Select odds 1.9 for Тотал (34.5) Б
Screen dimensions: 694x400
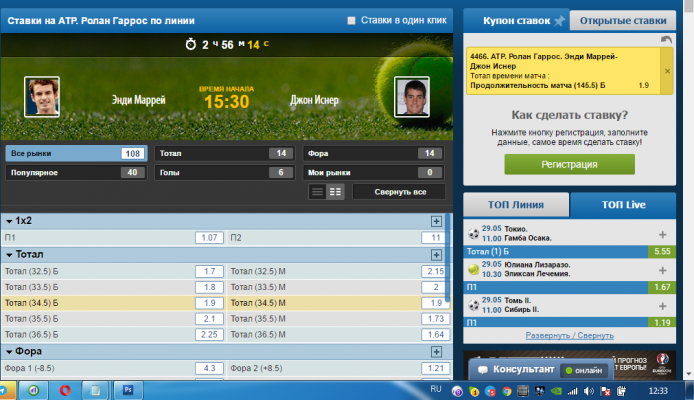pos(209,303)
